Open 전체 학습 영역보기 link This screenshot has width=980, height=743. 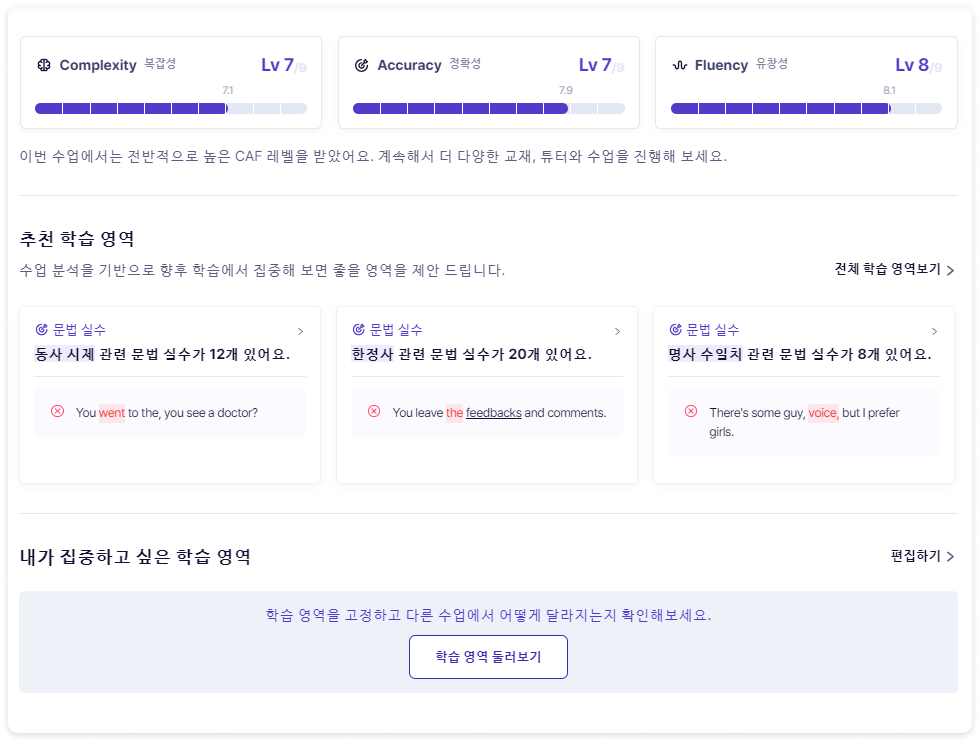894,269
